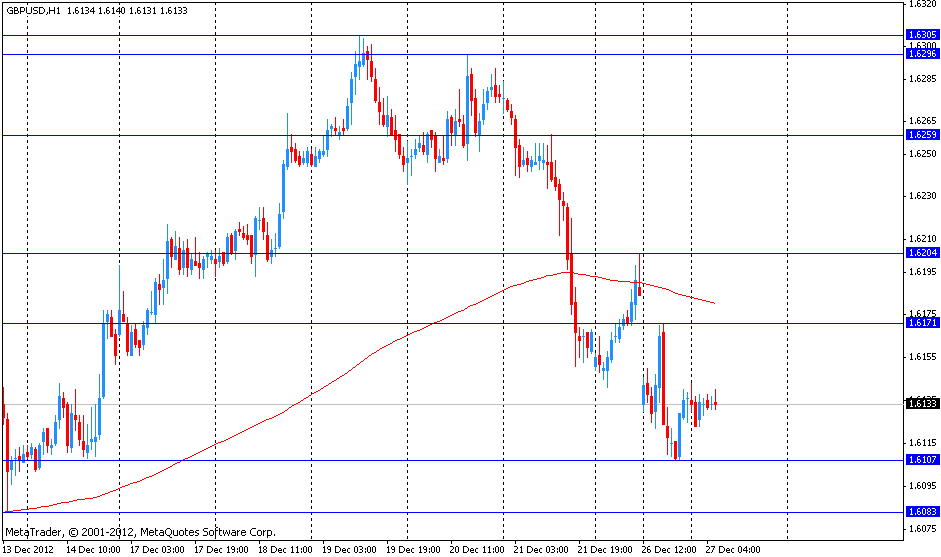Select the 27 Dec 04:00 time marker

pyautogui.click(x=733, y=549)
